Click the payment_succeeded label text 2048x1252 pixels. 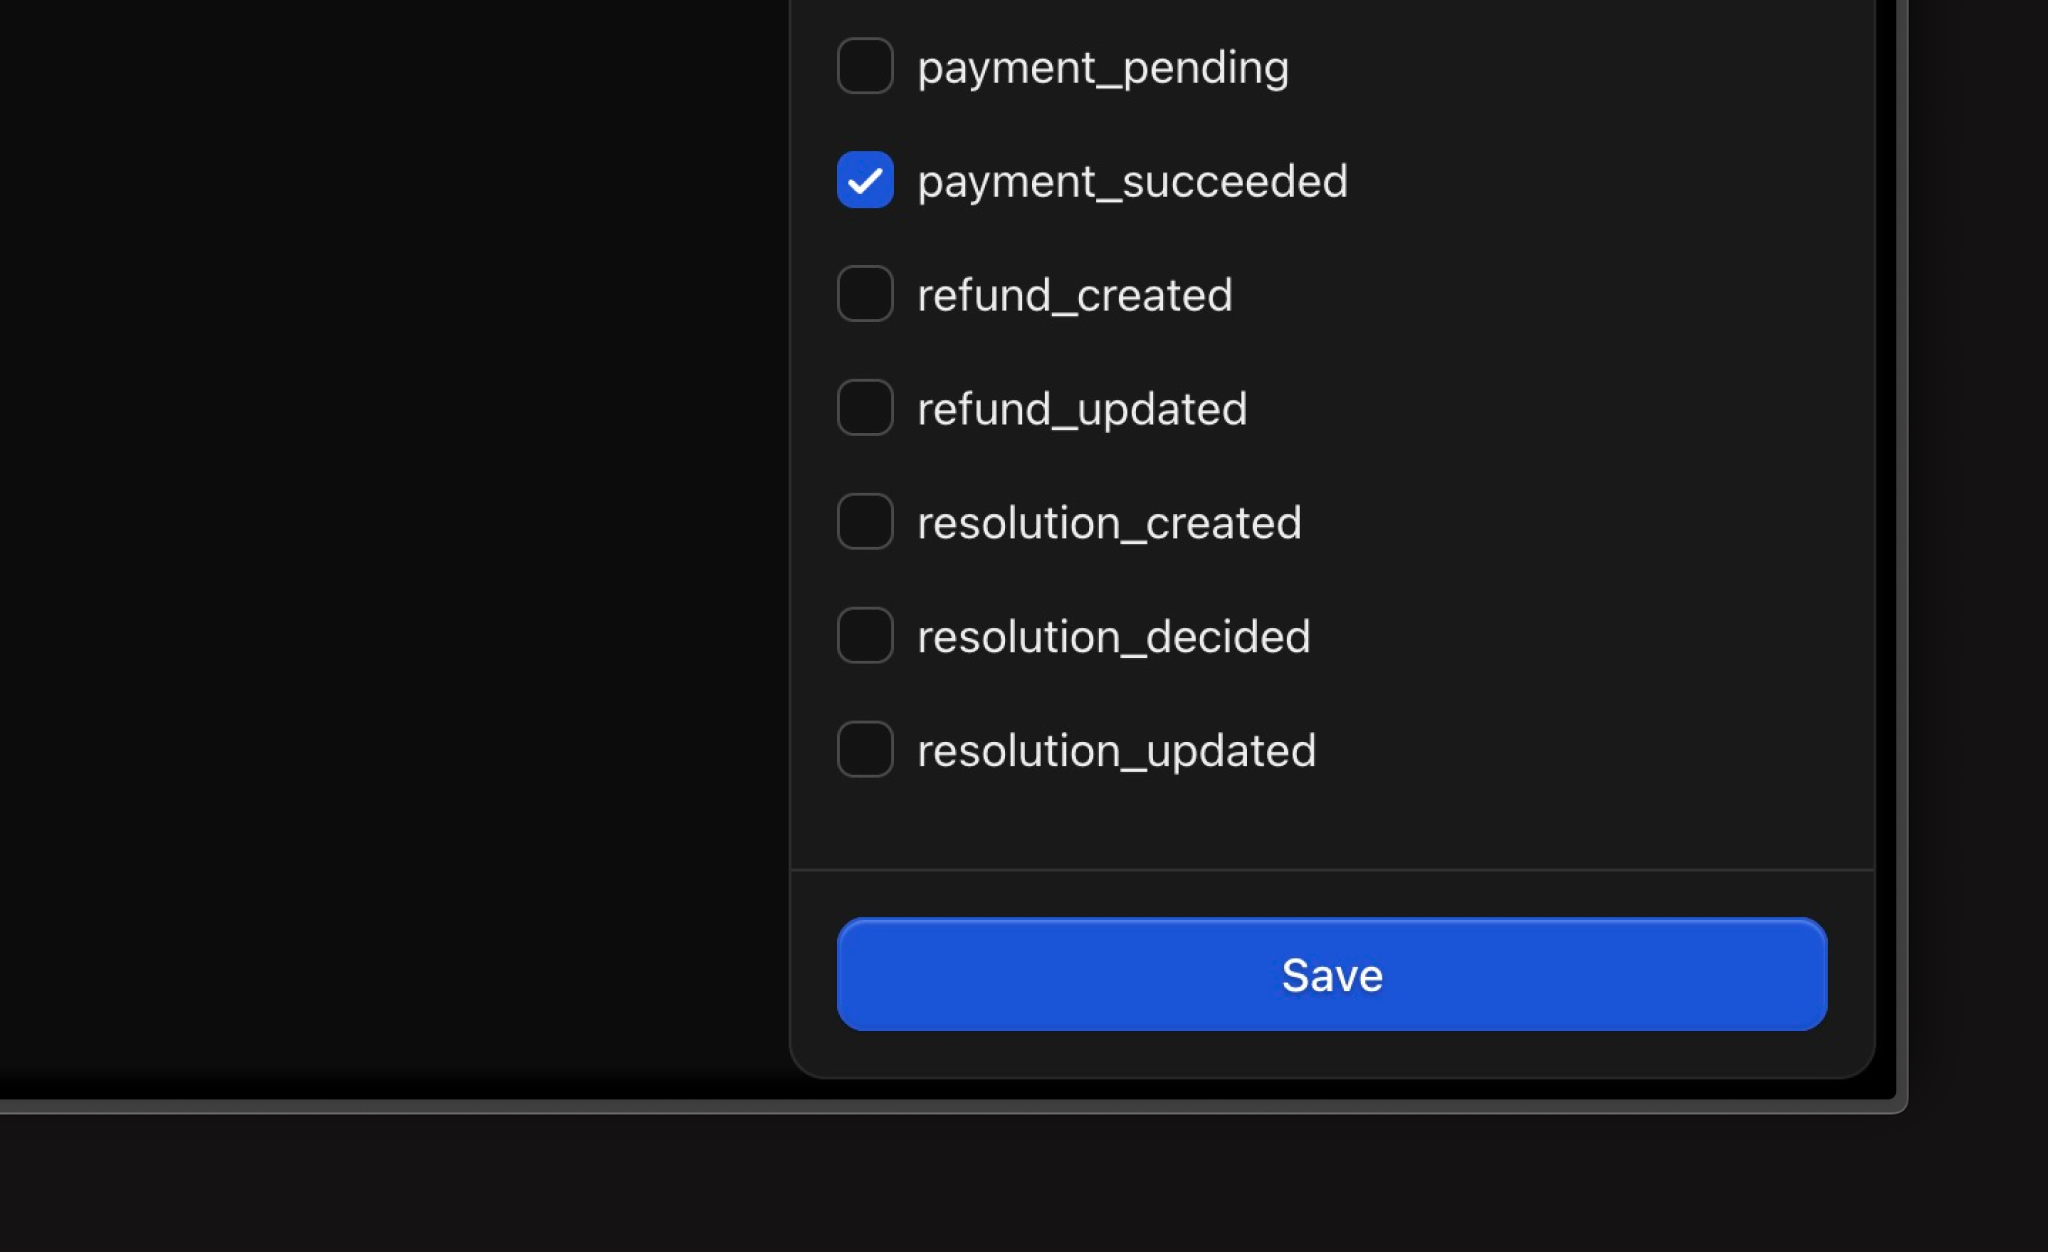[x=1133, y=182]
